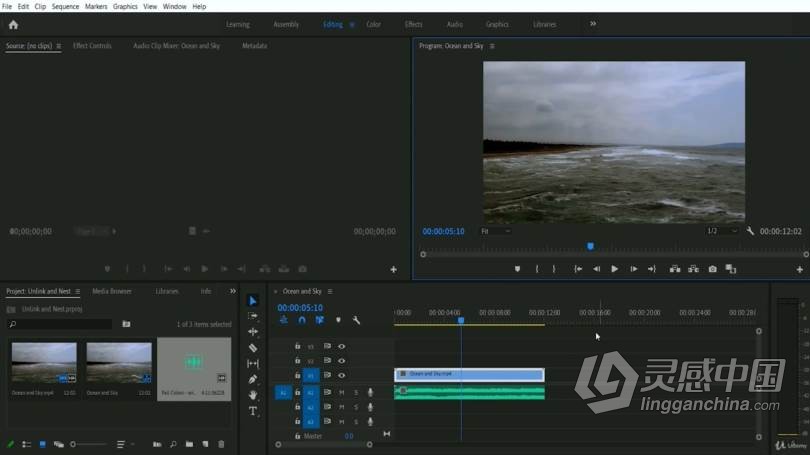Click New Item icon in Project panel
The height and width of the screenshot is (455, 810).
[x=206, y=444]
